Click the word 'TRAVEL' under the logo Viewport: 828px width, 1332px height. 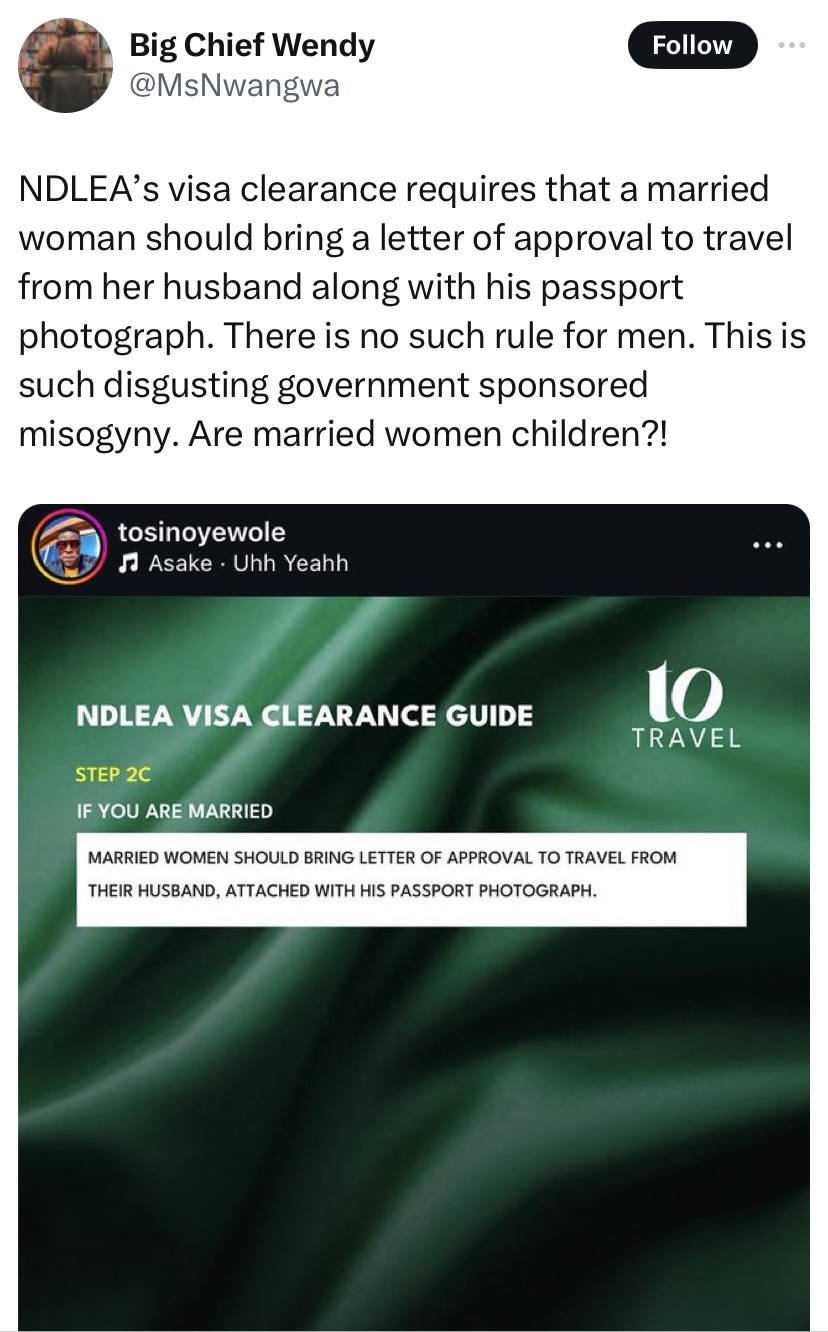point(686,739)
